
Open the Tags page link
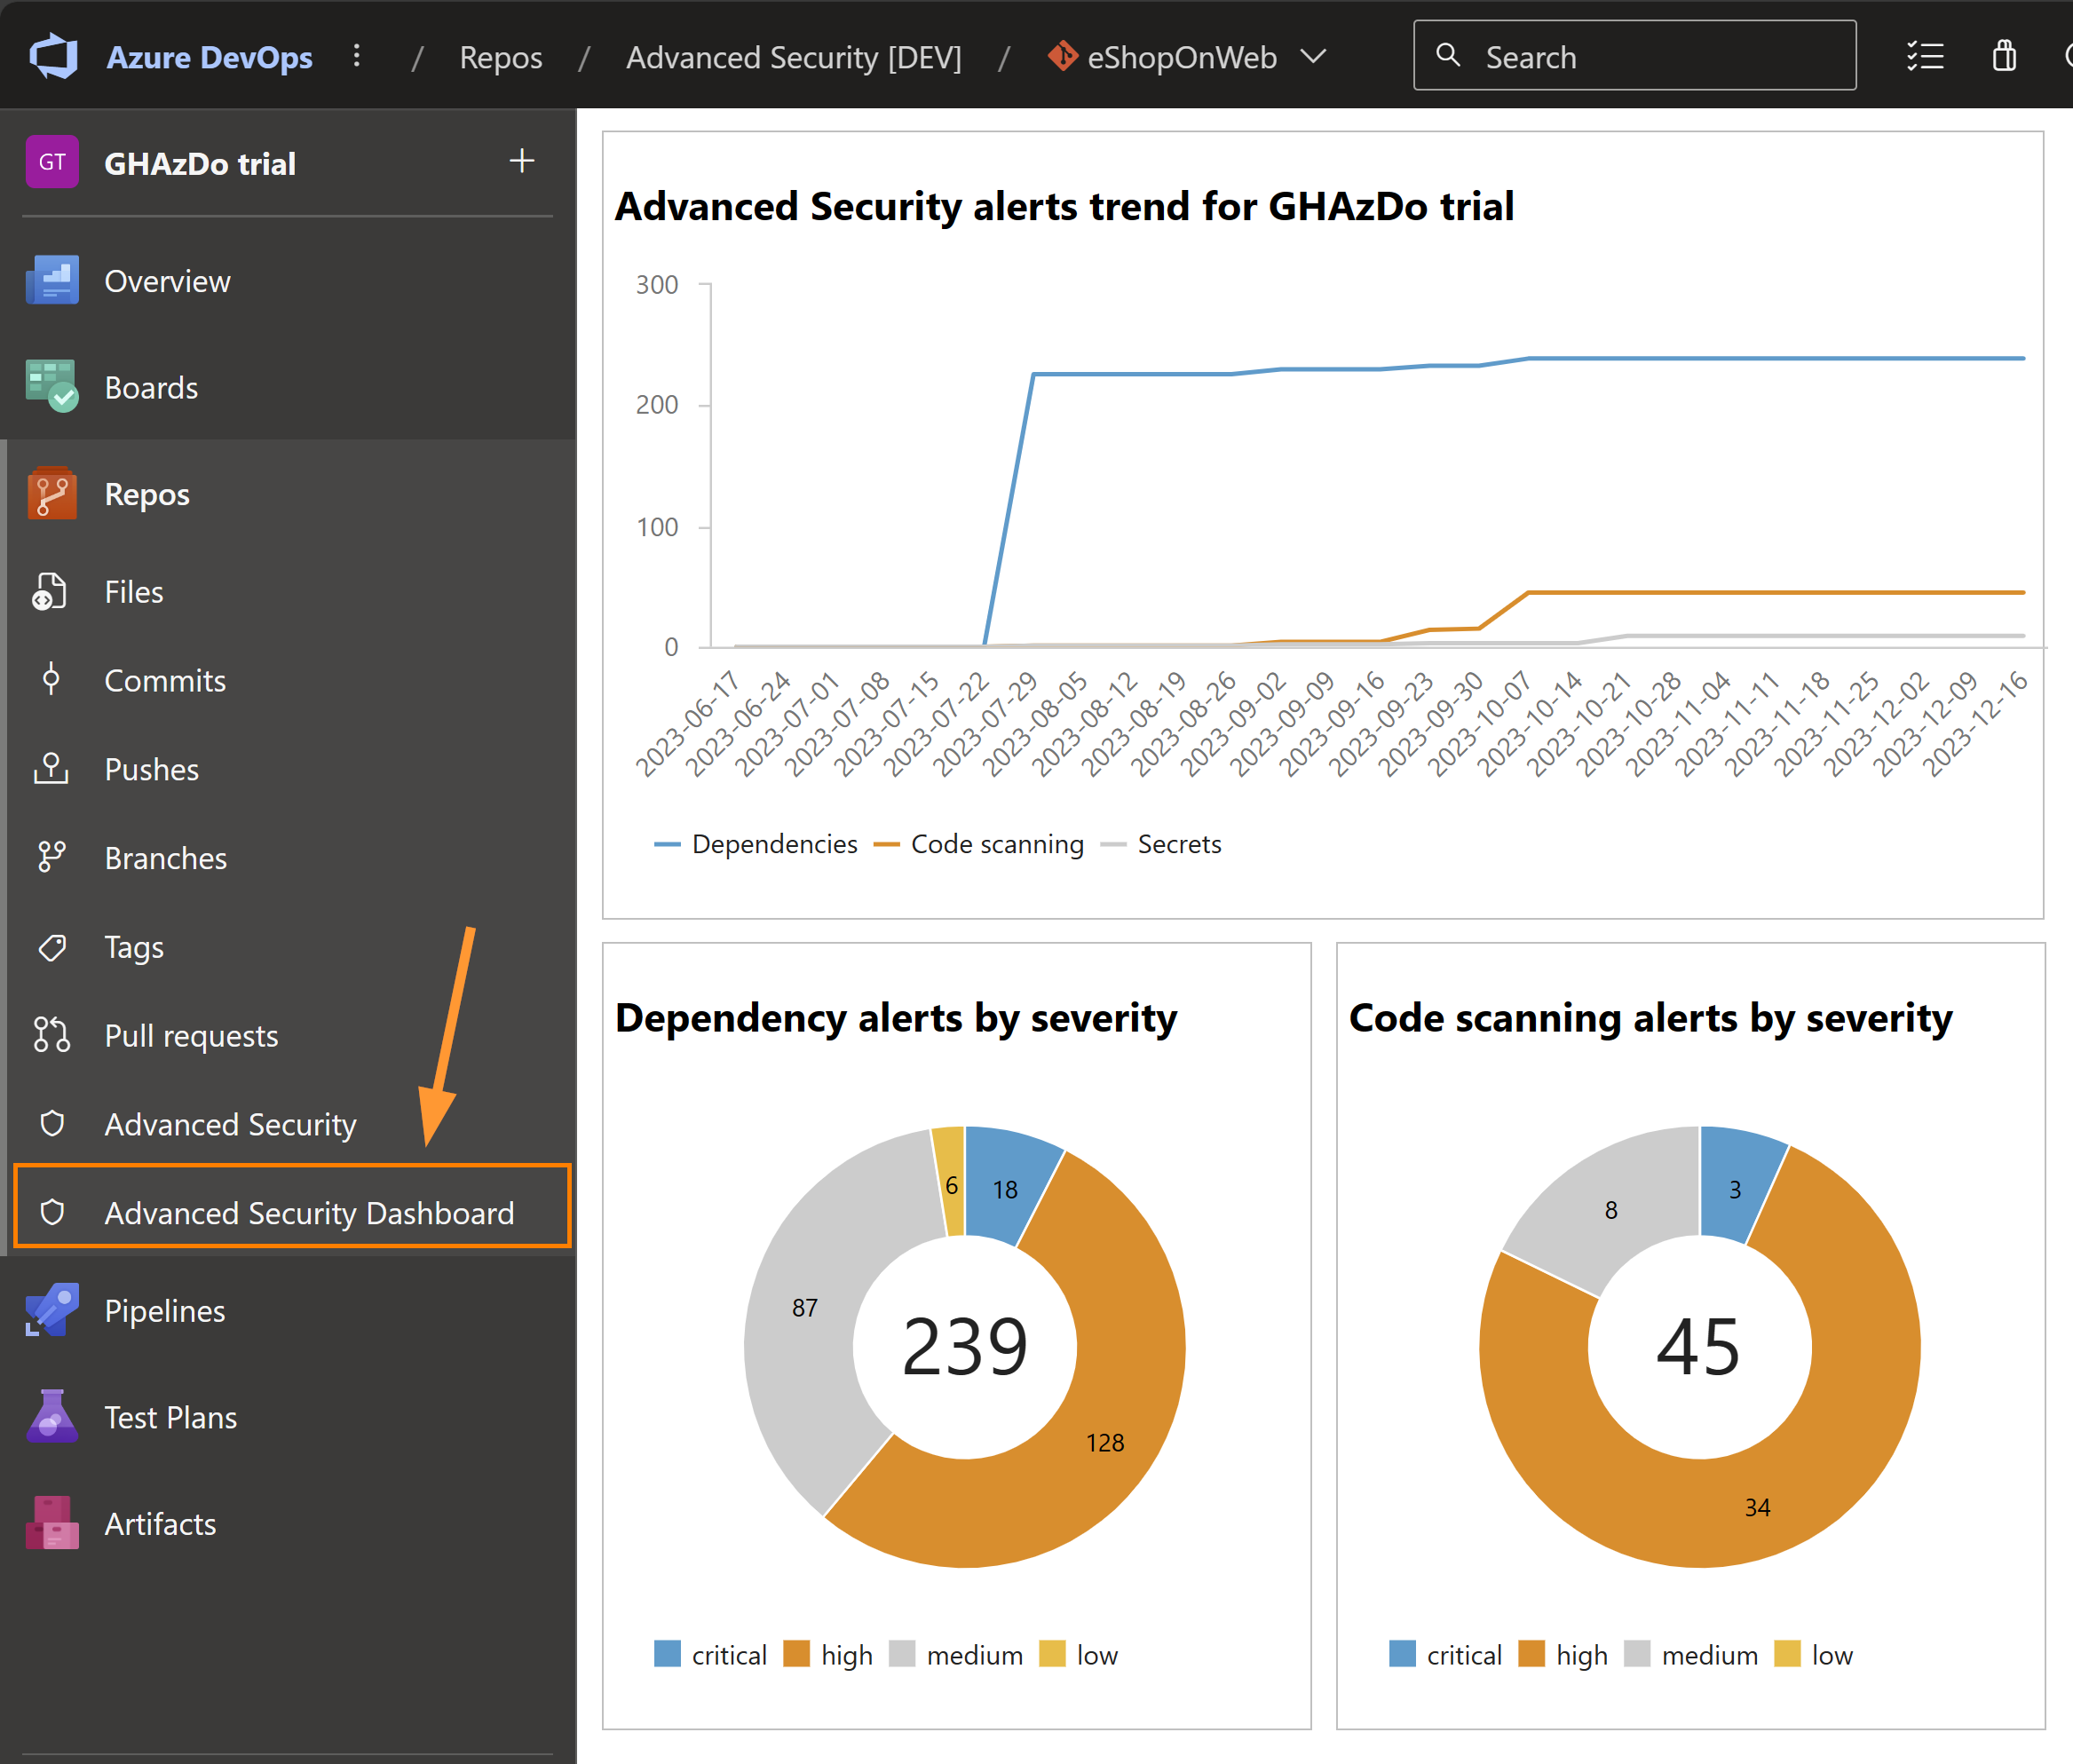133,946
